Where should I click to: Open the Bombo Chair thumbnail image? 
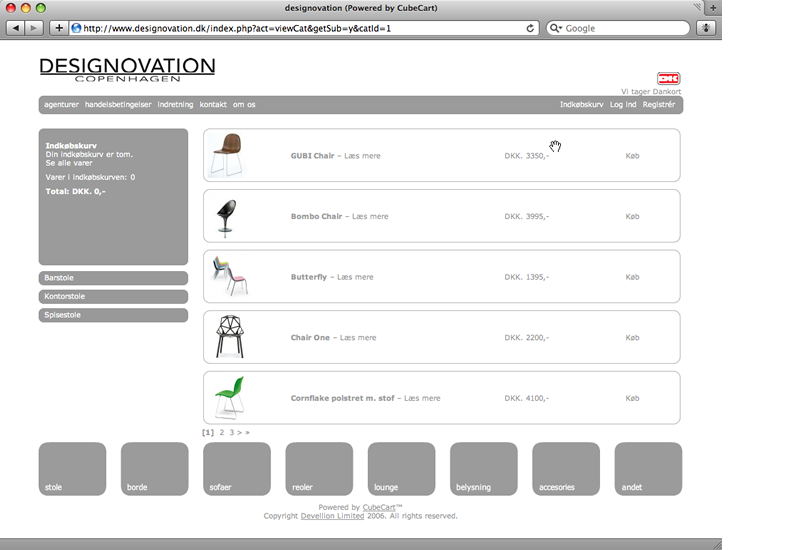tap(227, 217)
